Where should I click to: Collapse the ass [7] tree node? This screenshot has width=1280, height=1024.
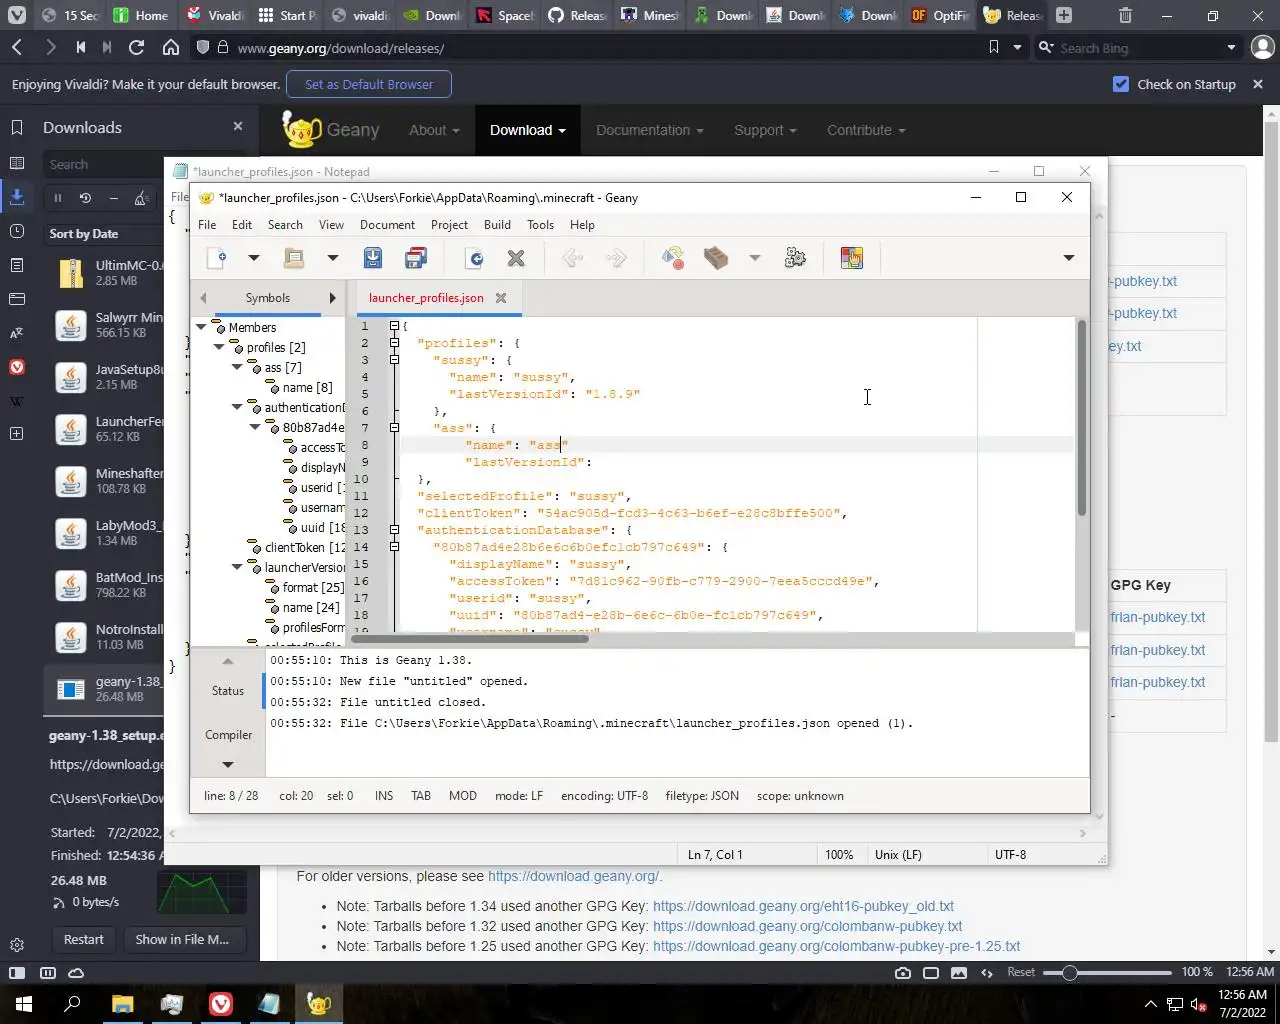[237, 367]
